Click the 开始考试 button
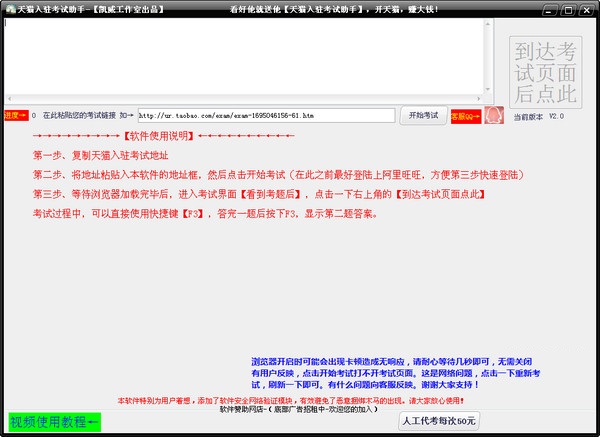Viewport: 600px width, 437px height. point(423,116)
